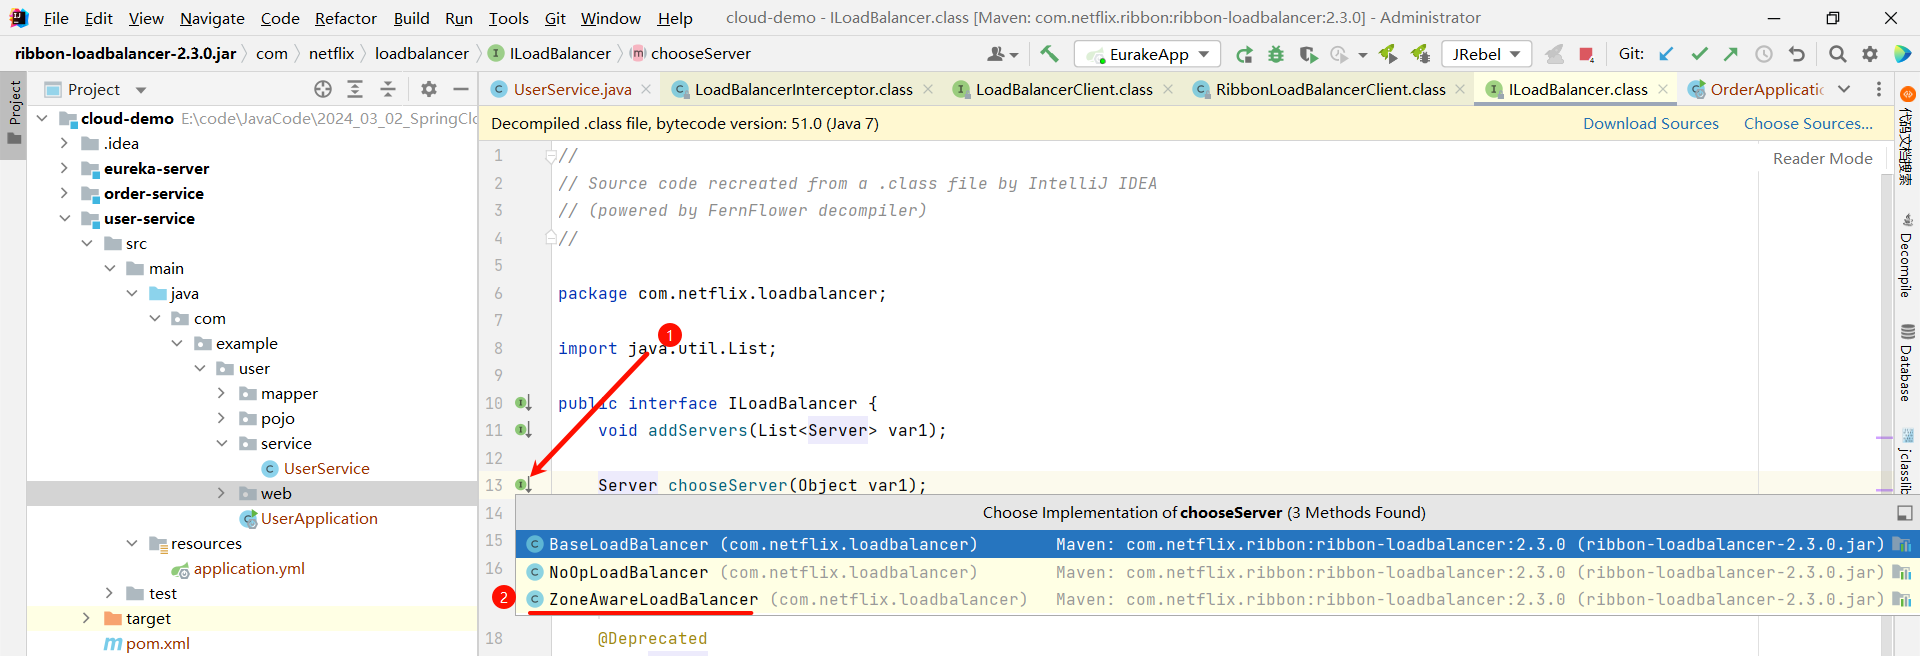Click the Project side tool button
The height and width of the screenshot is (656, 1920).
click(x=14, y=112)
